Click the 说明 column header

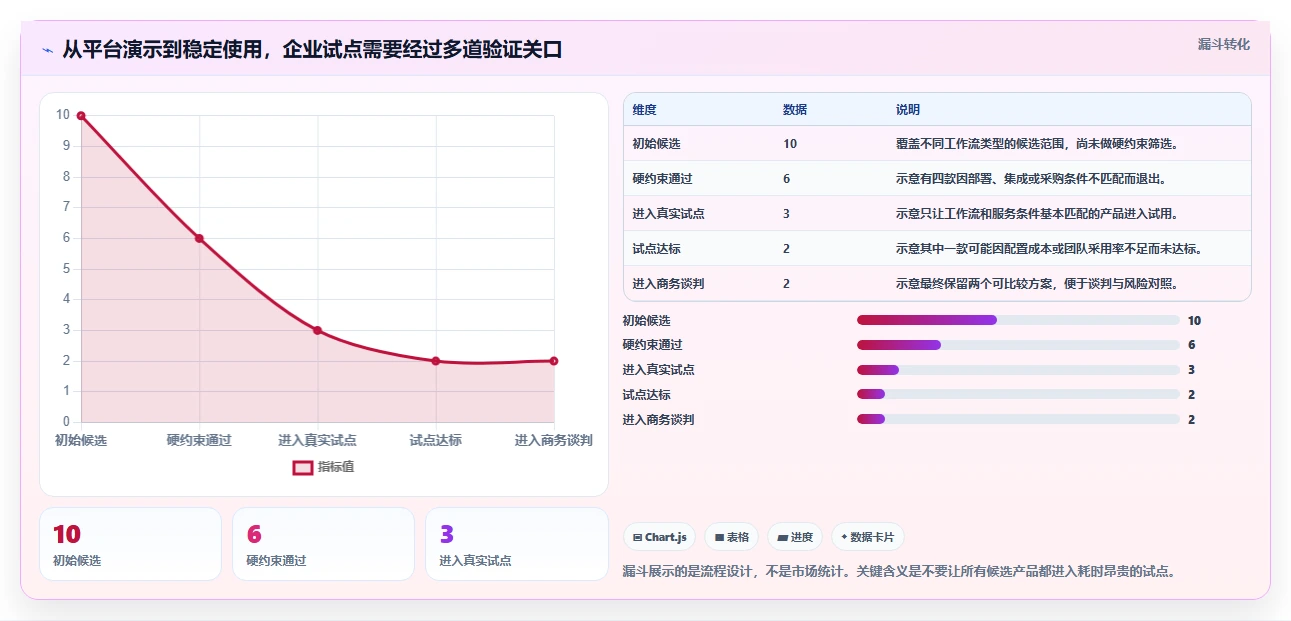coord(908,110)
